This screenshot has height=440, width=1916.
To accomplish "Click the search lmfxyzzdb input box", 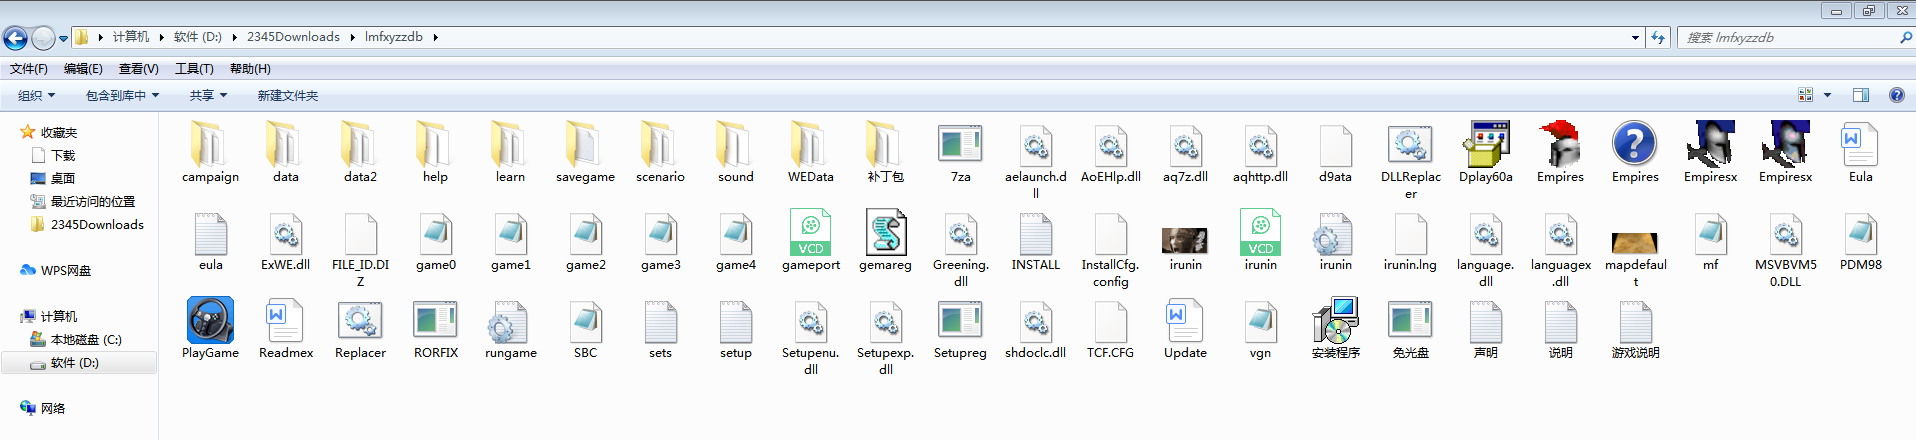I will pos(1788,37).
